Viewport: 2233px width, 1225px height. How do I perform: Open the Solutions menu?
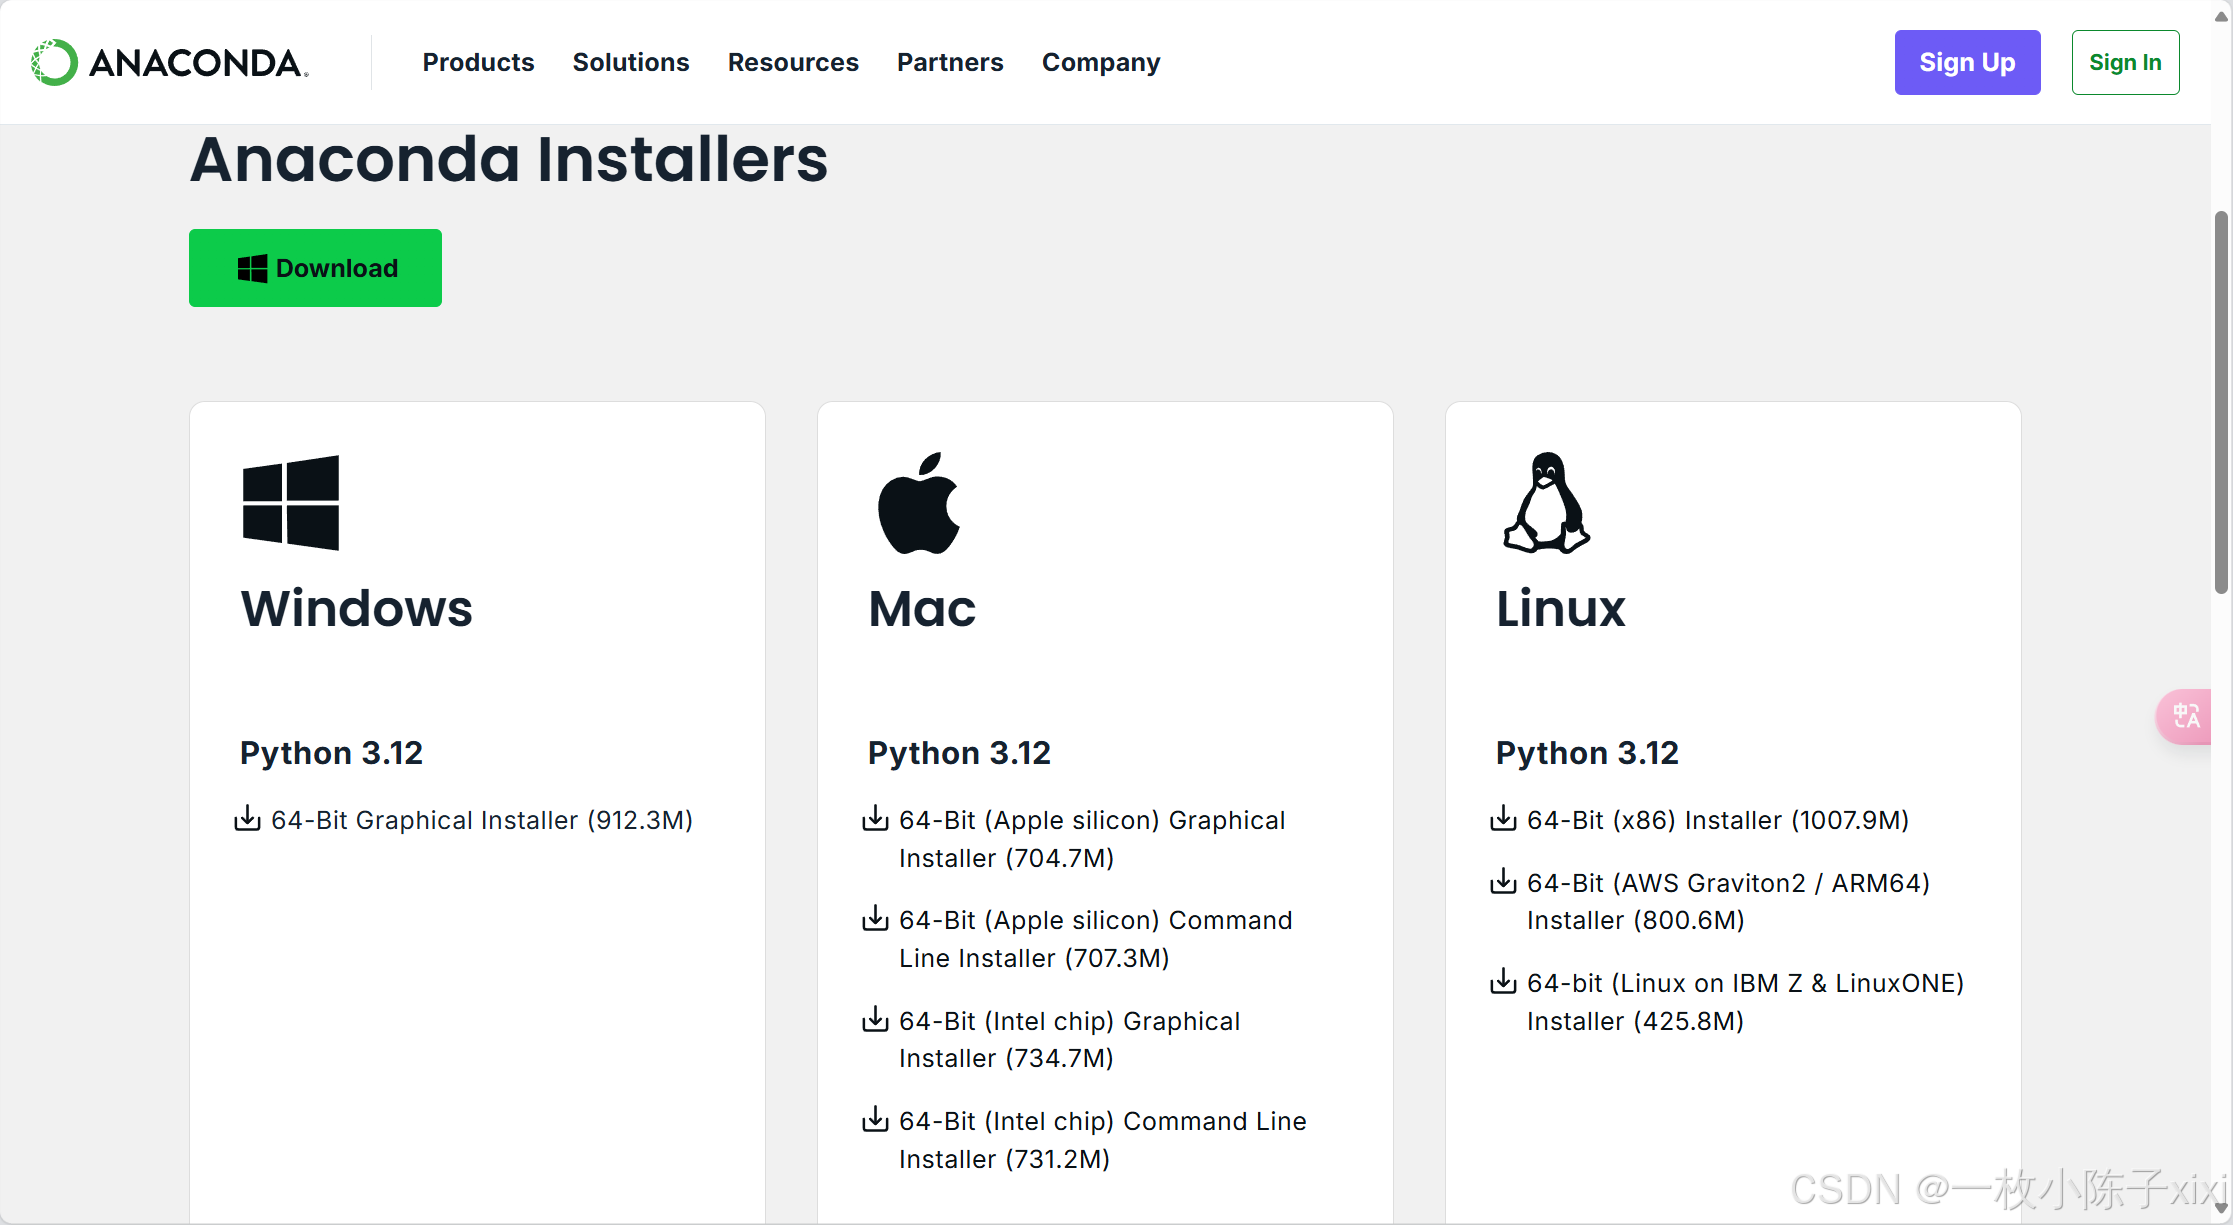click(x=631, y=62)
